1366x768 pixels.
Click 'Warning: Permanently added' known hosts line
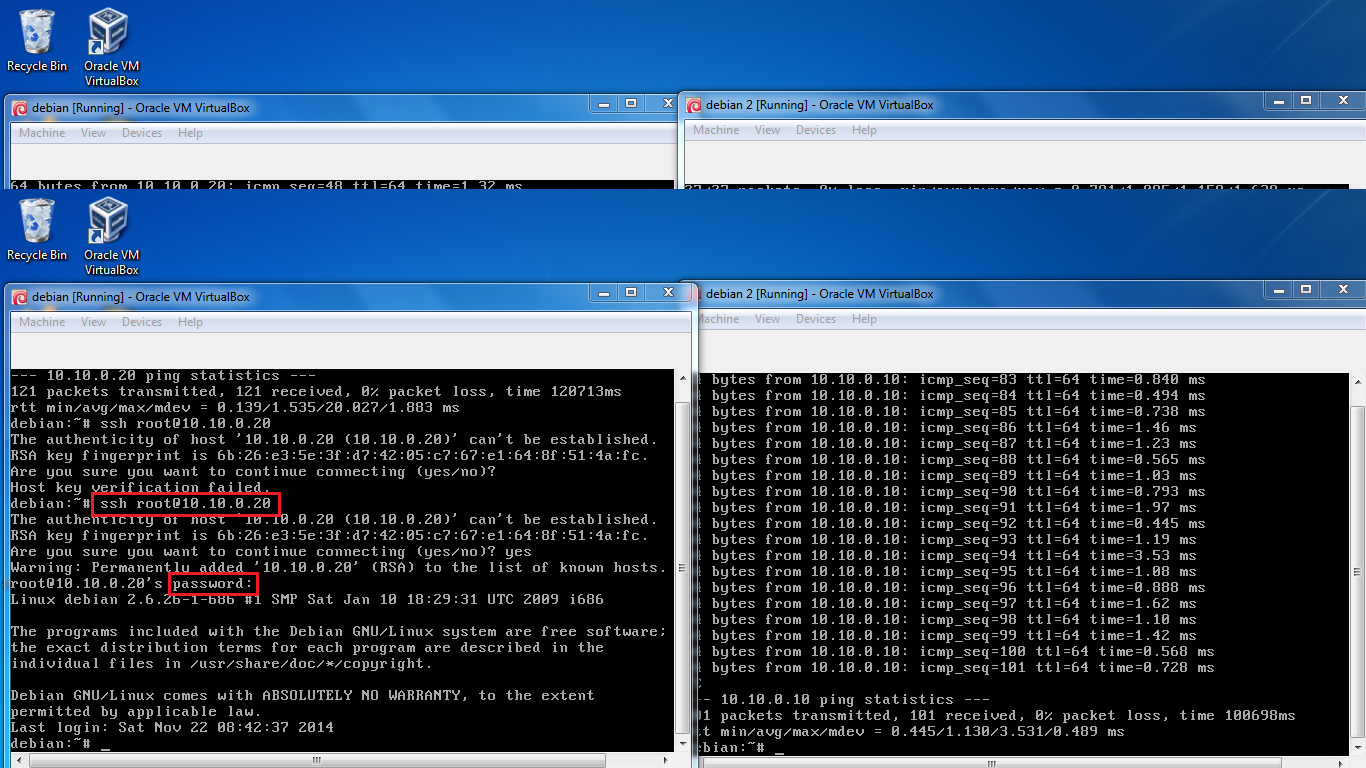point(338,568)
